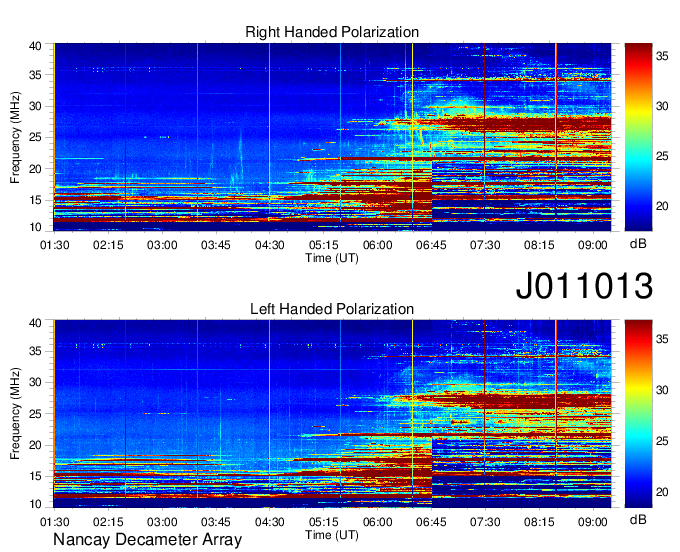Click "Frequency (MHz)" axis label of Left Handed plot
Viewport: 680px width, 552px height.
pos(15,414)
